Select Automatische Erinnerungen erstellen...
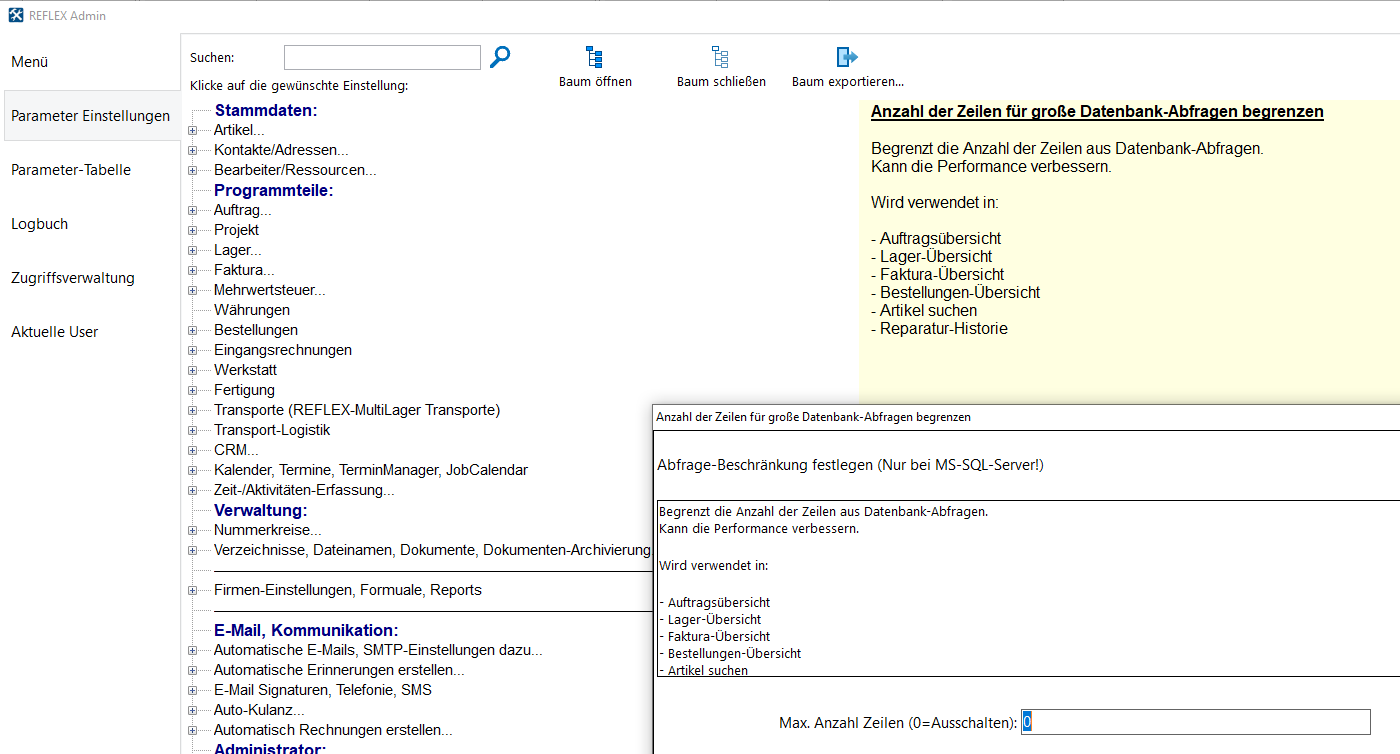This screenshot has height=754, width=1400. click(339, 670)
